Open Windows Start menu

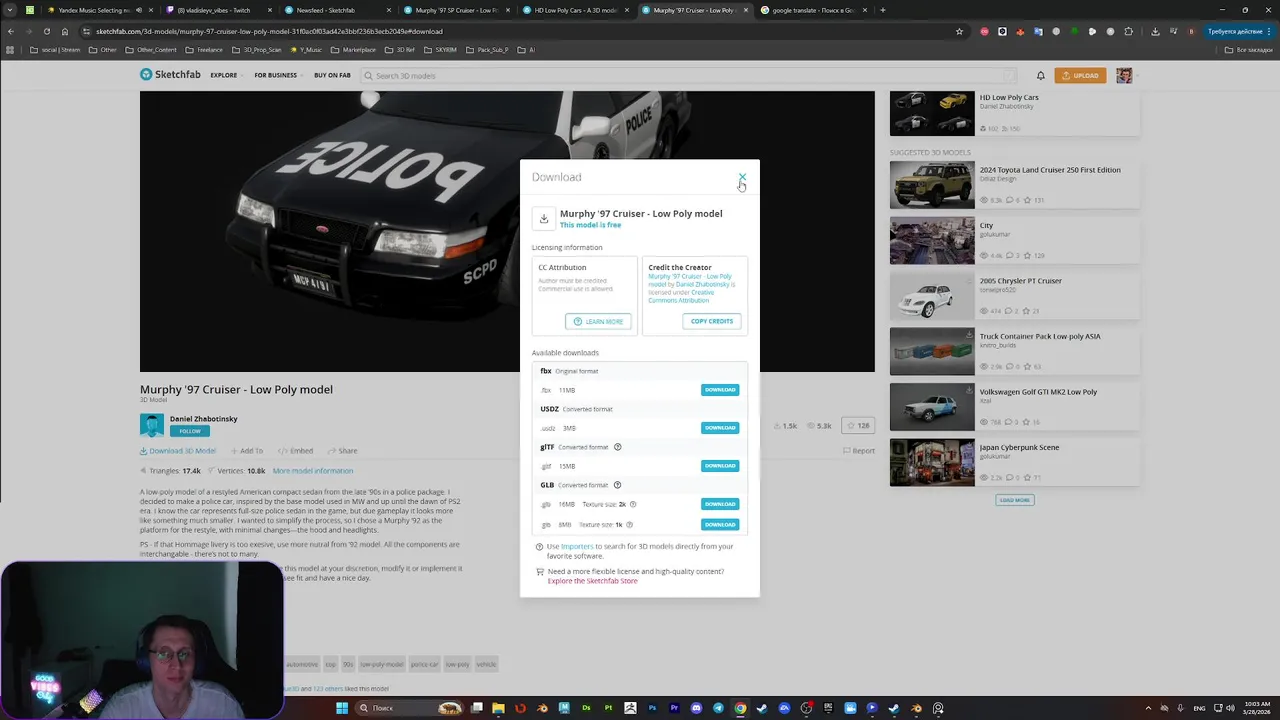(342, 708)
